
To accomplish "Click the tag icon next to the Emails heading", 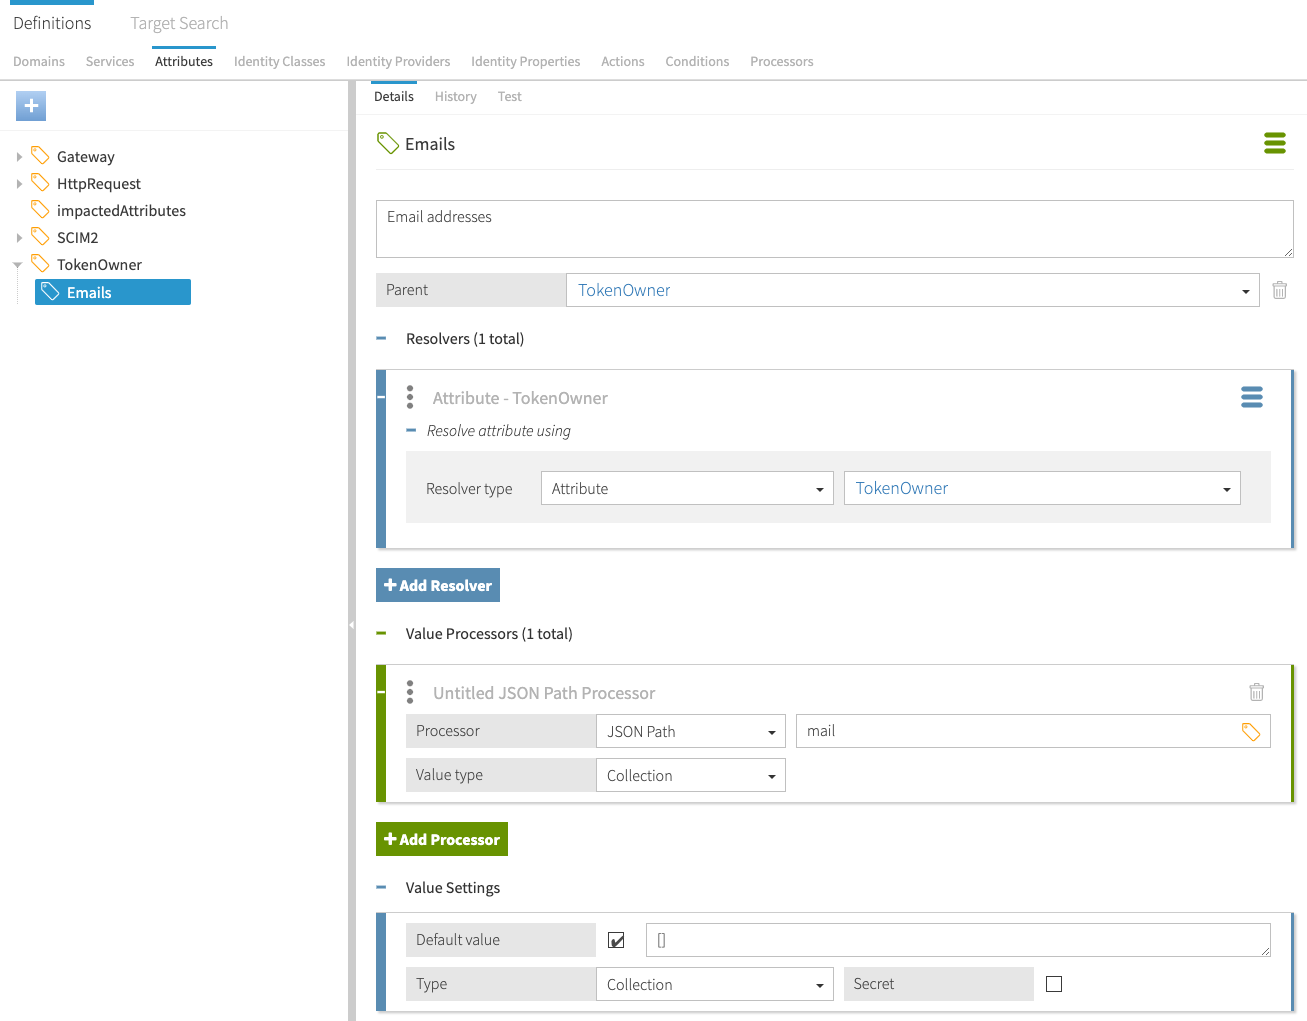I will click(388, 142).
